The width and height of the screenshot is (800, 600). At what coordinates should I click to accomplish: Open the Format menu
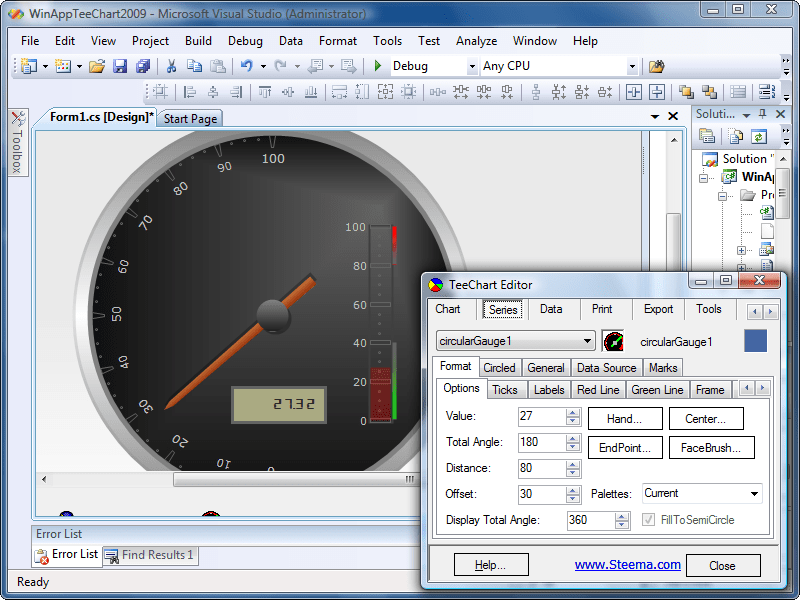337,41
